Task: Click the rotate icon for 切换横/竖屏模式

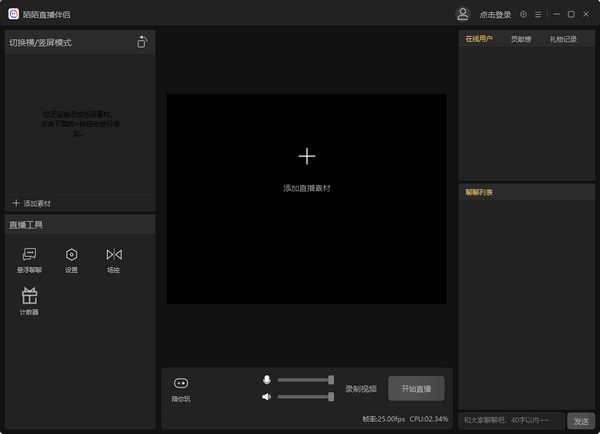Action: [x=142, y=42]
